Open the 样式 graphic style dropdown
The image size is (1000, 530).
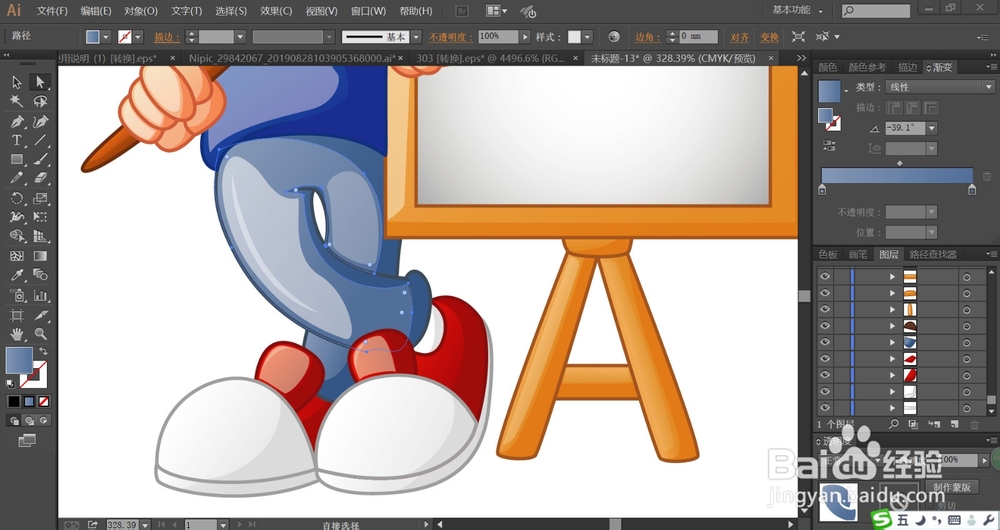587,37
